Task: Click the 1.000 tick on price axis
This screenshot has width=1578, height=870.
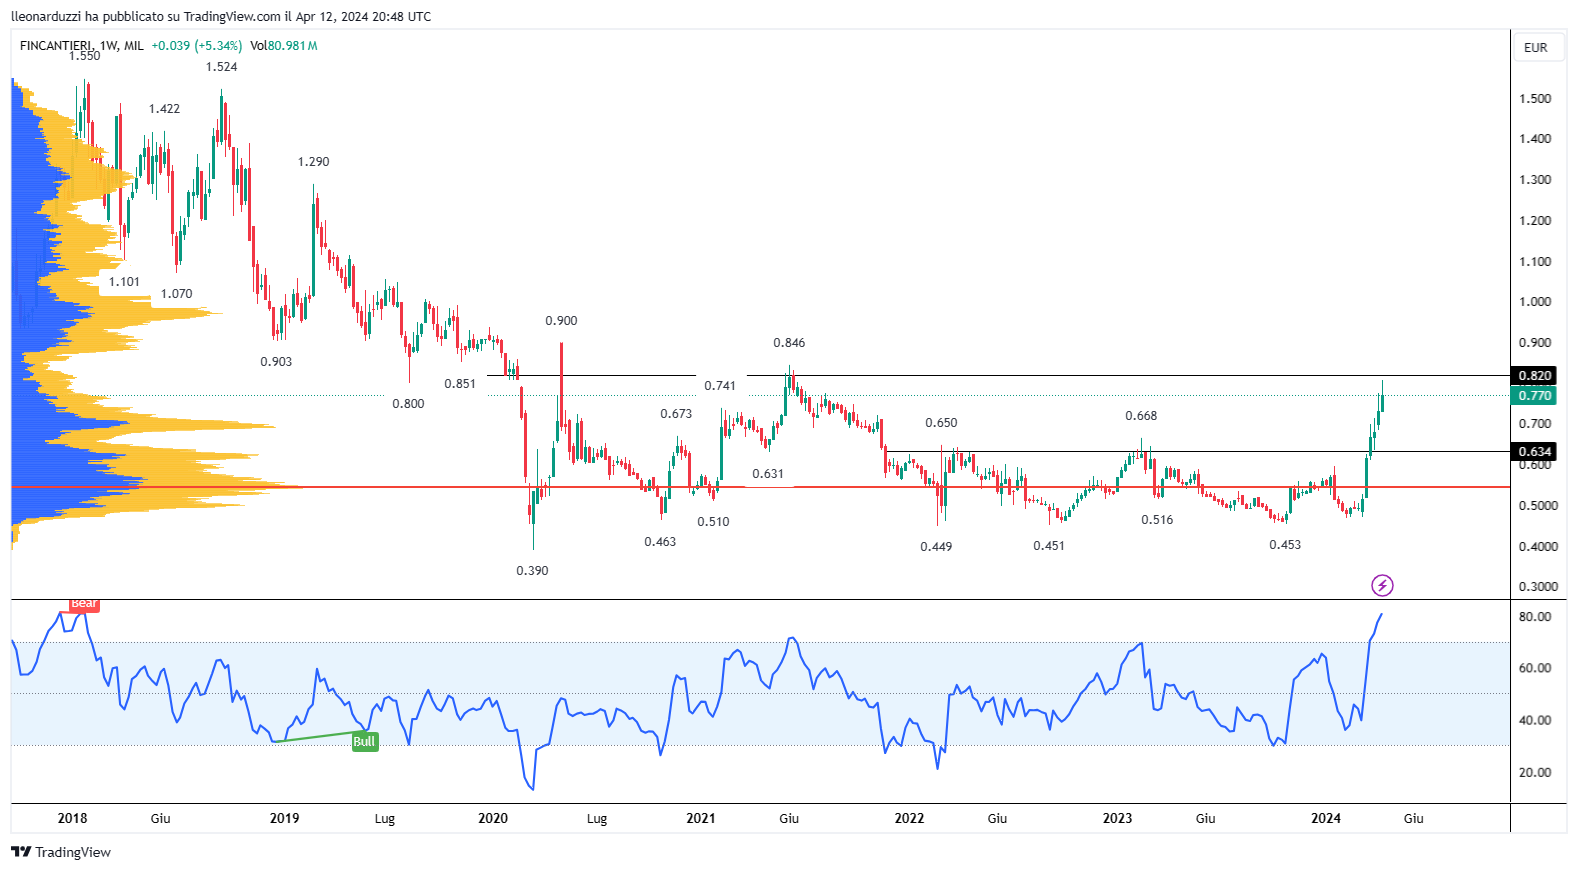Action: click(1535, 301)
